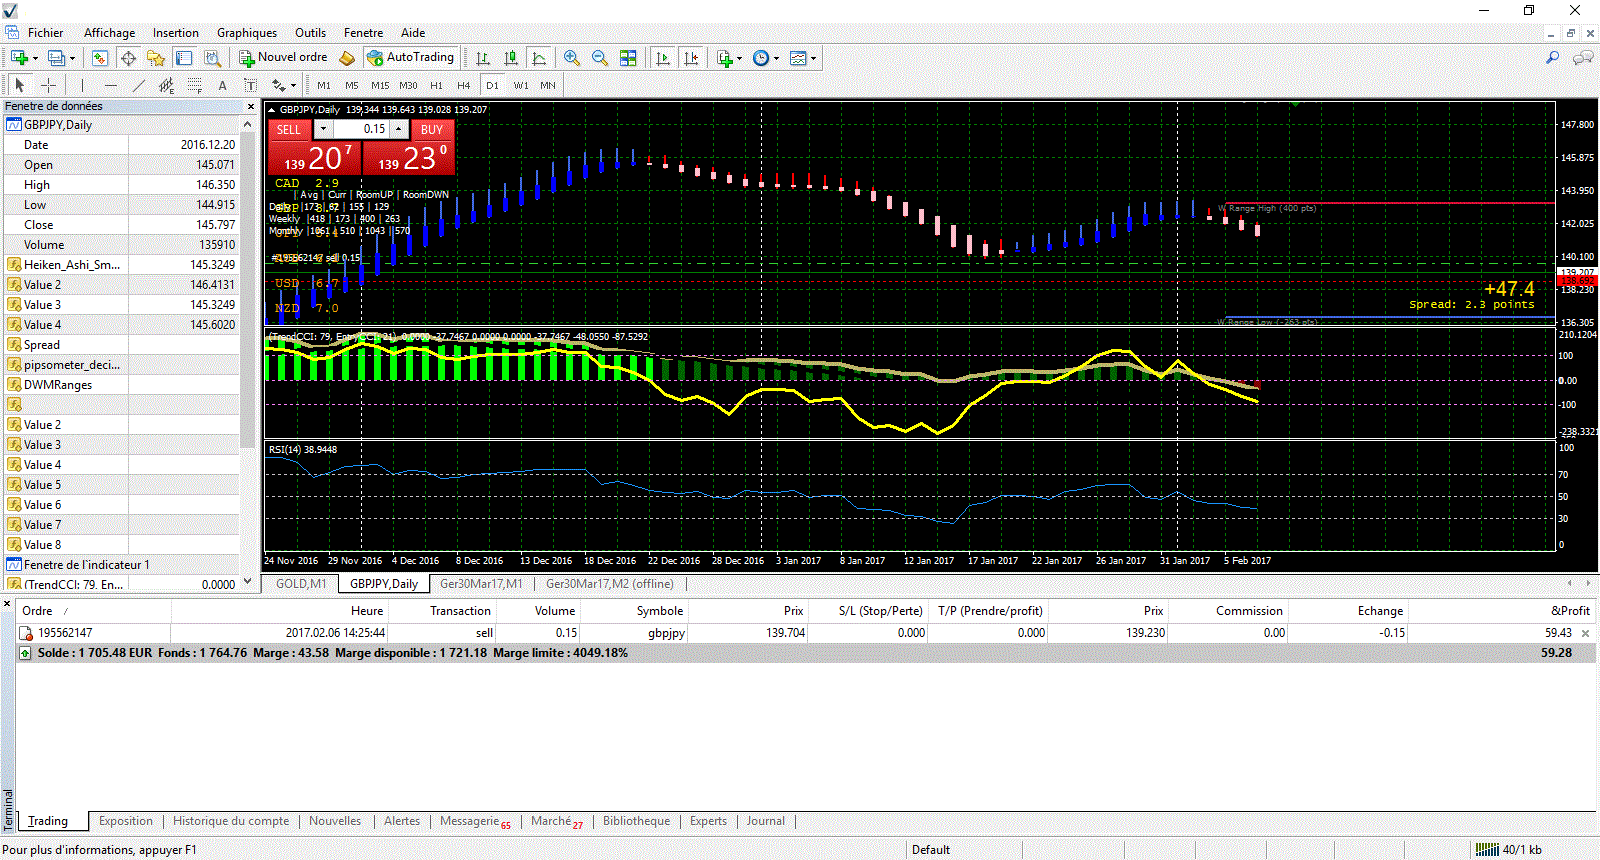This screenshot has width=1600, height=860.
Task: Increase lot volume with up arrow
Action: [399, 129]
